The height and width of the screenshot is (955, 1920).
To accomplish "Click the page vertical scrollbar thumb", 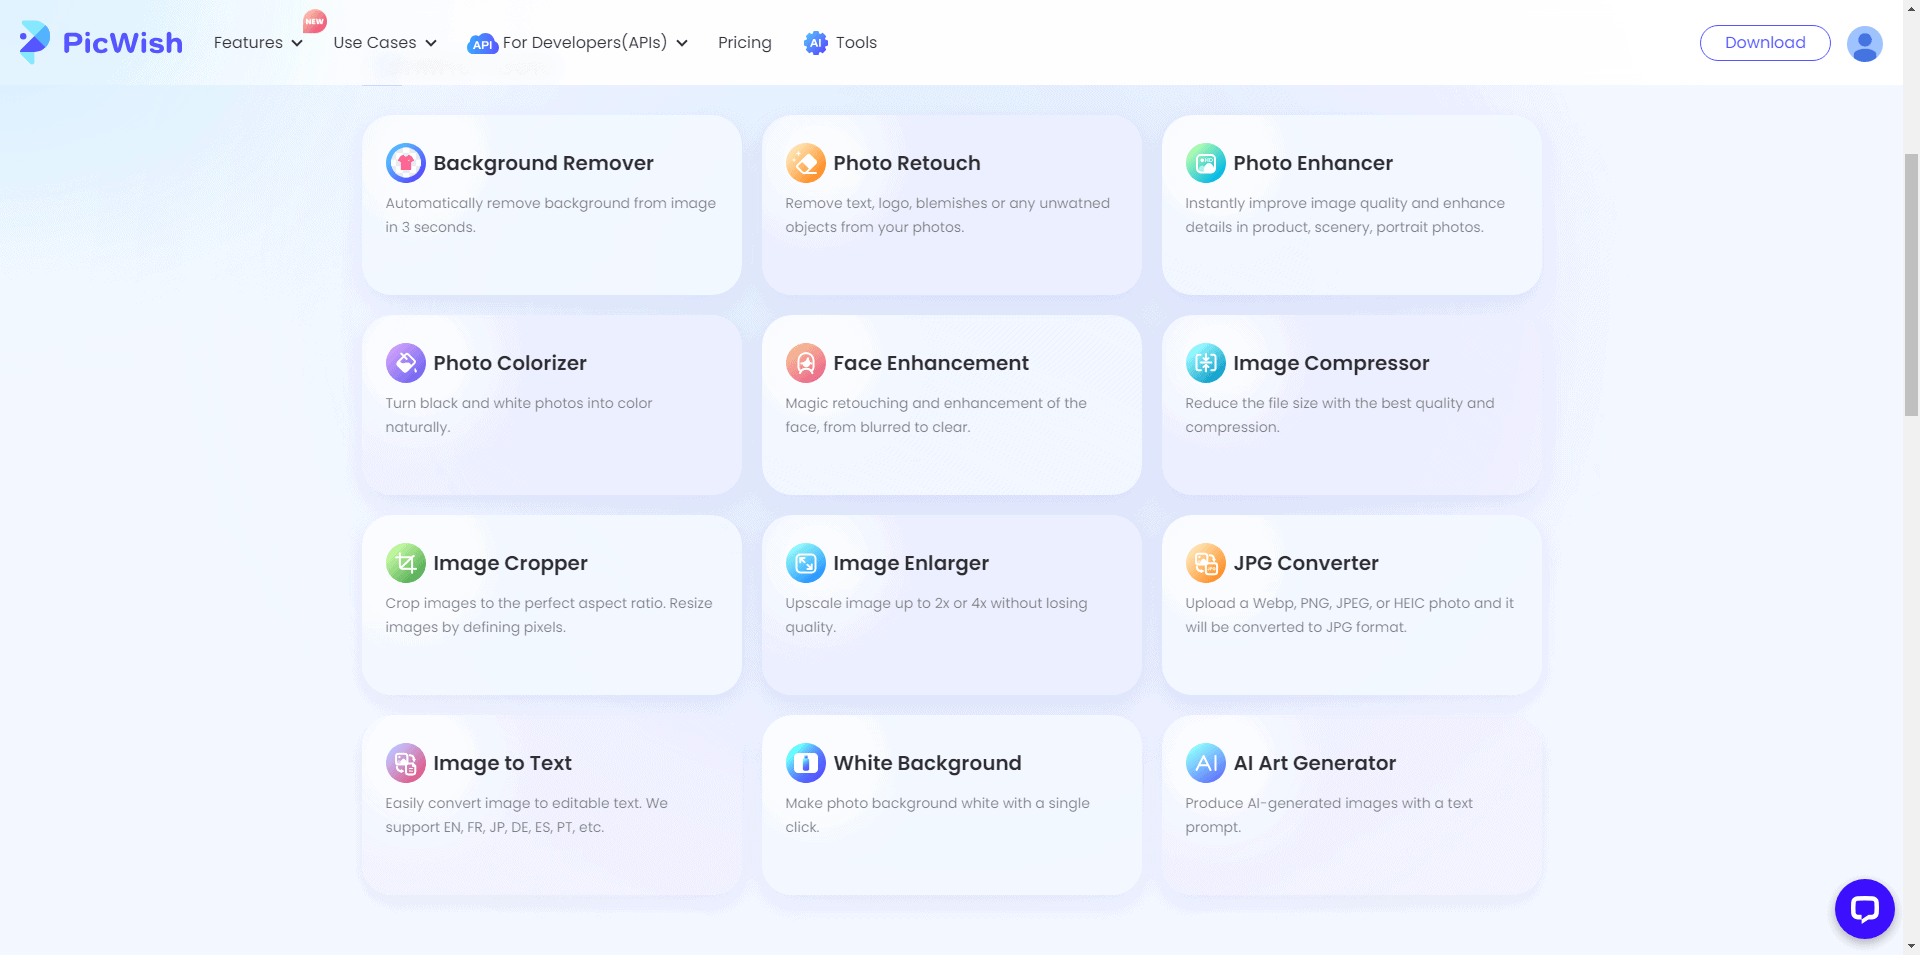I will pos(1911,285).
